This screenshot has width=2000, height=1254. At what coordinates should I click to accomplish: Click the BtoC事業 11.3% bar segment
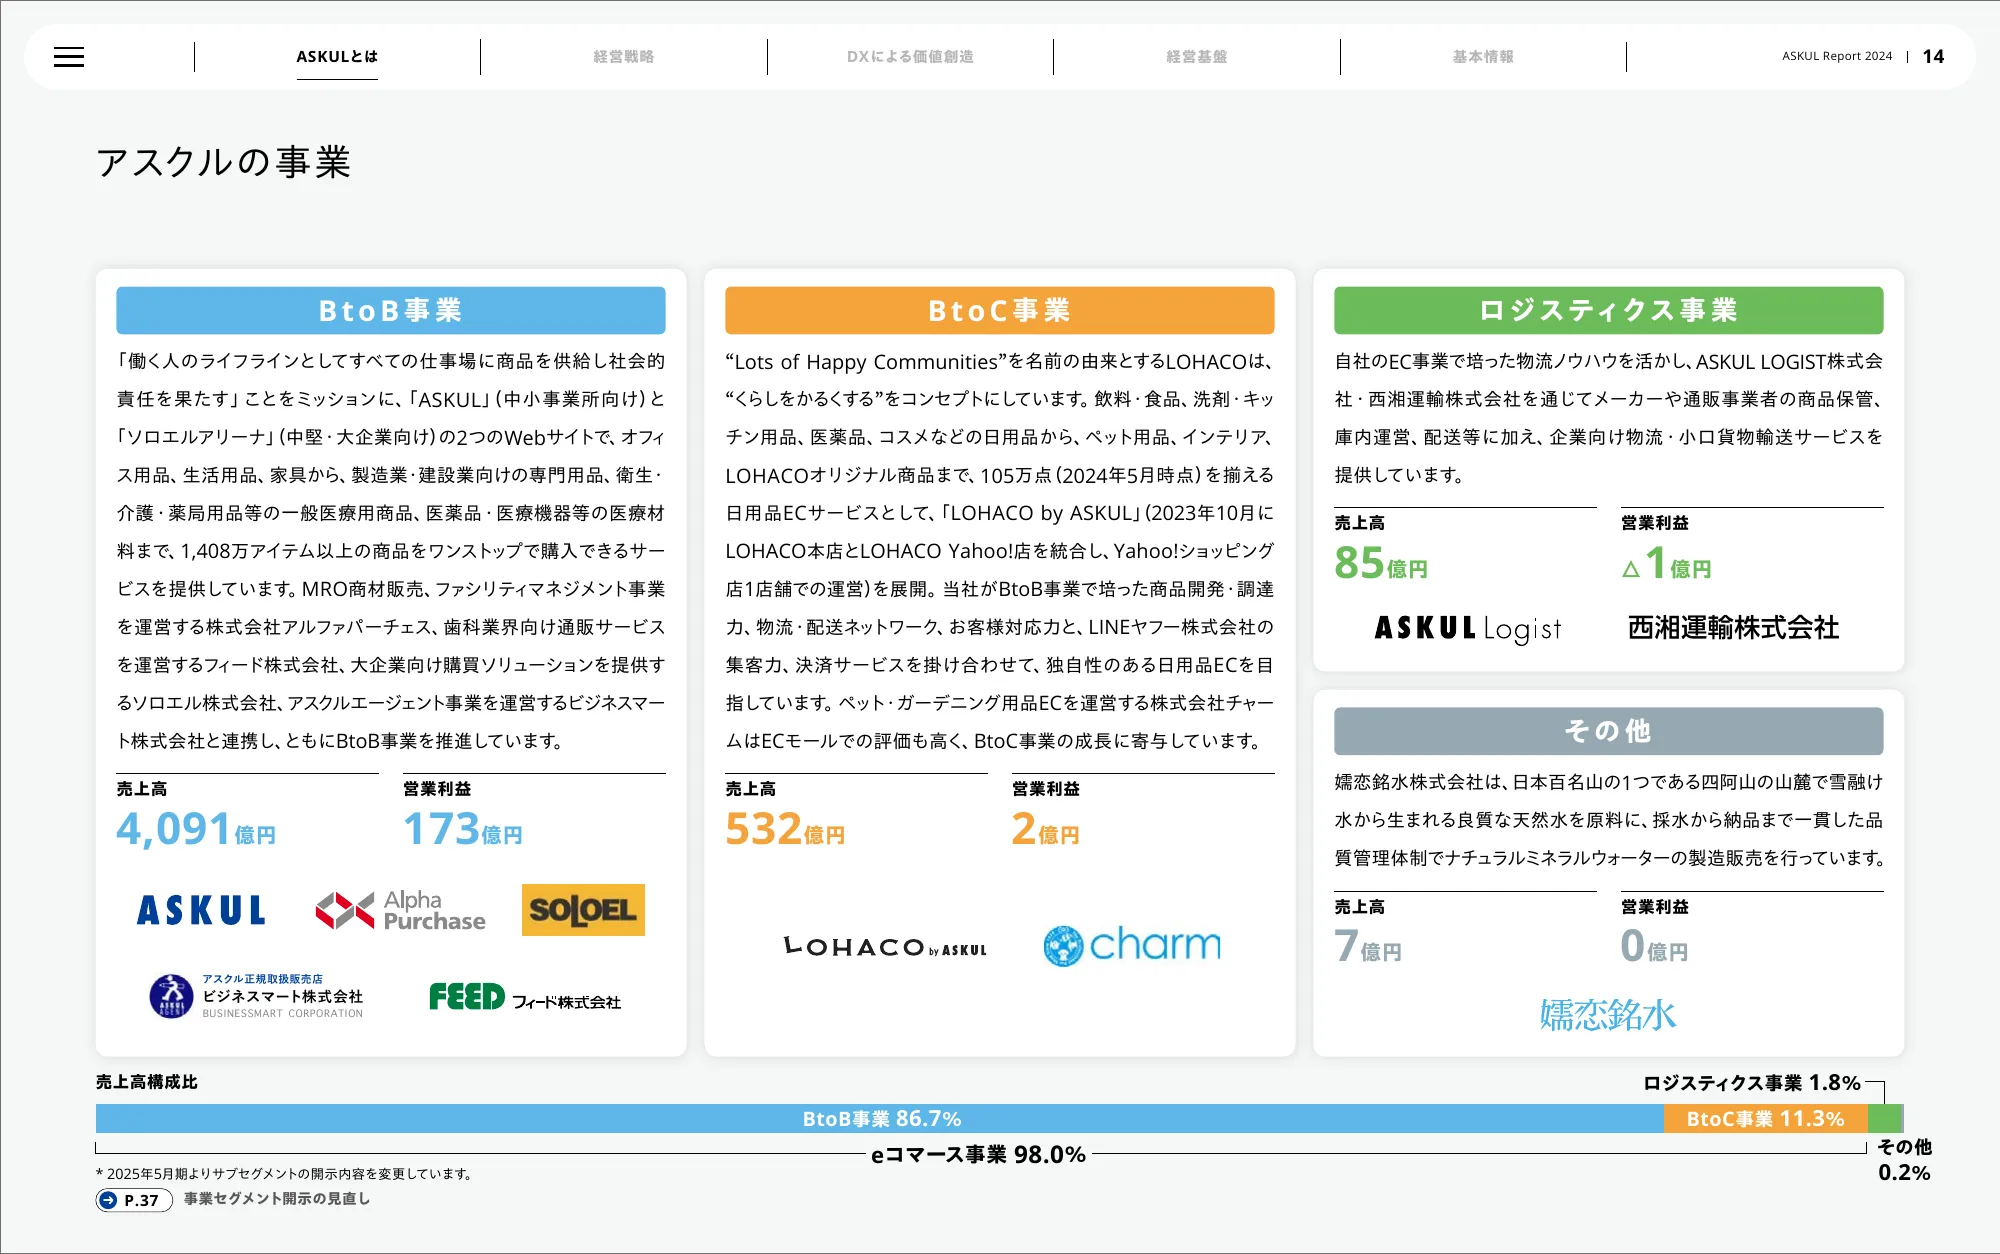tap(1765, 1119)
